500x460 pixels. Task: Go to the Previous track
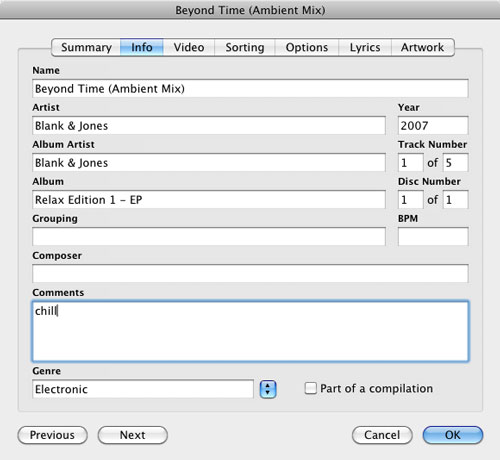52,435
